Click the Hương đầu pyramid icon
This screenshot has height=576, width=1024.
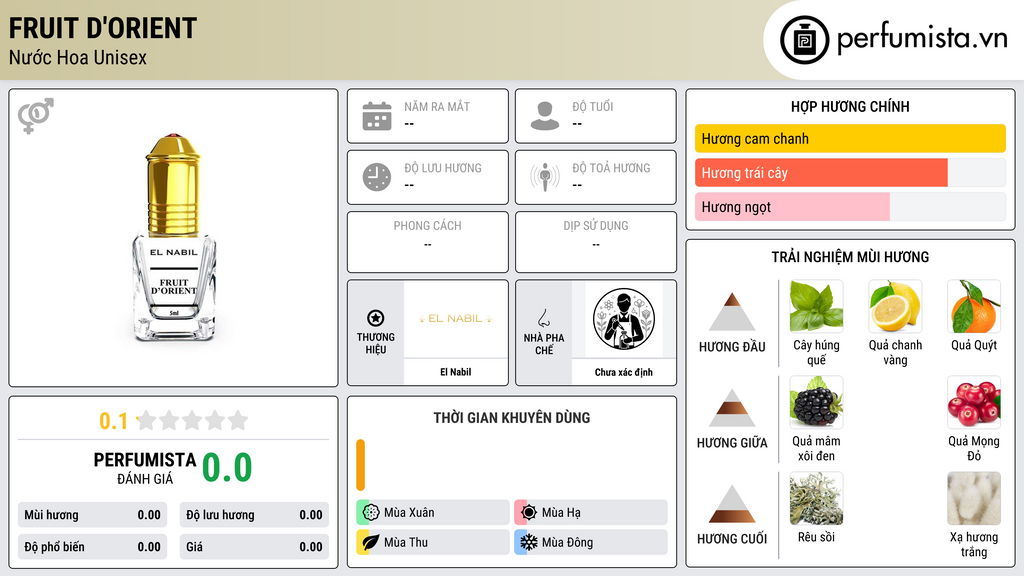pos(732,312)
